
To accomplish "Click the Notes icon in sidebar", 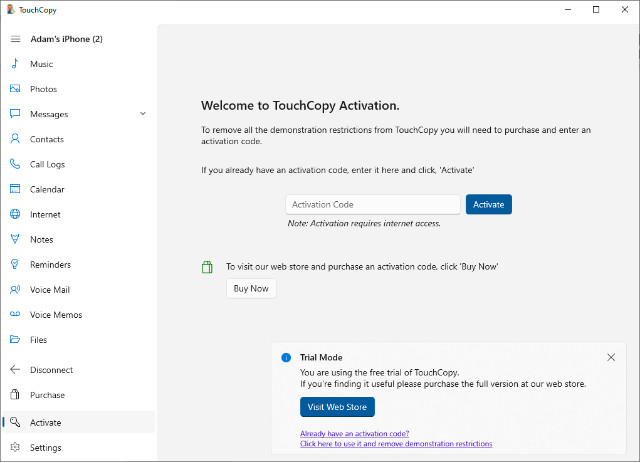I will 15,239.
